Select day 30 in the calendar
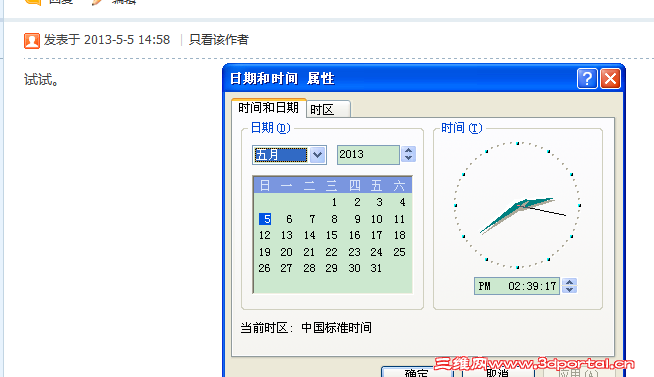This screenshot has height=377, width=654. [x=355, y=268]
